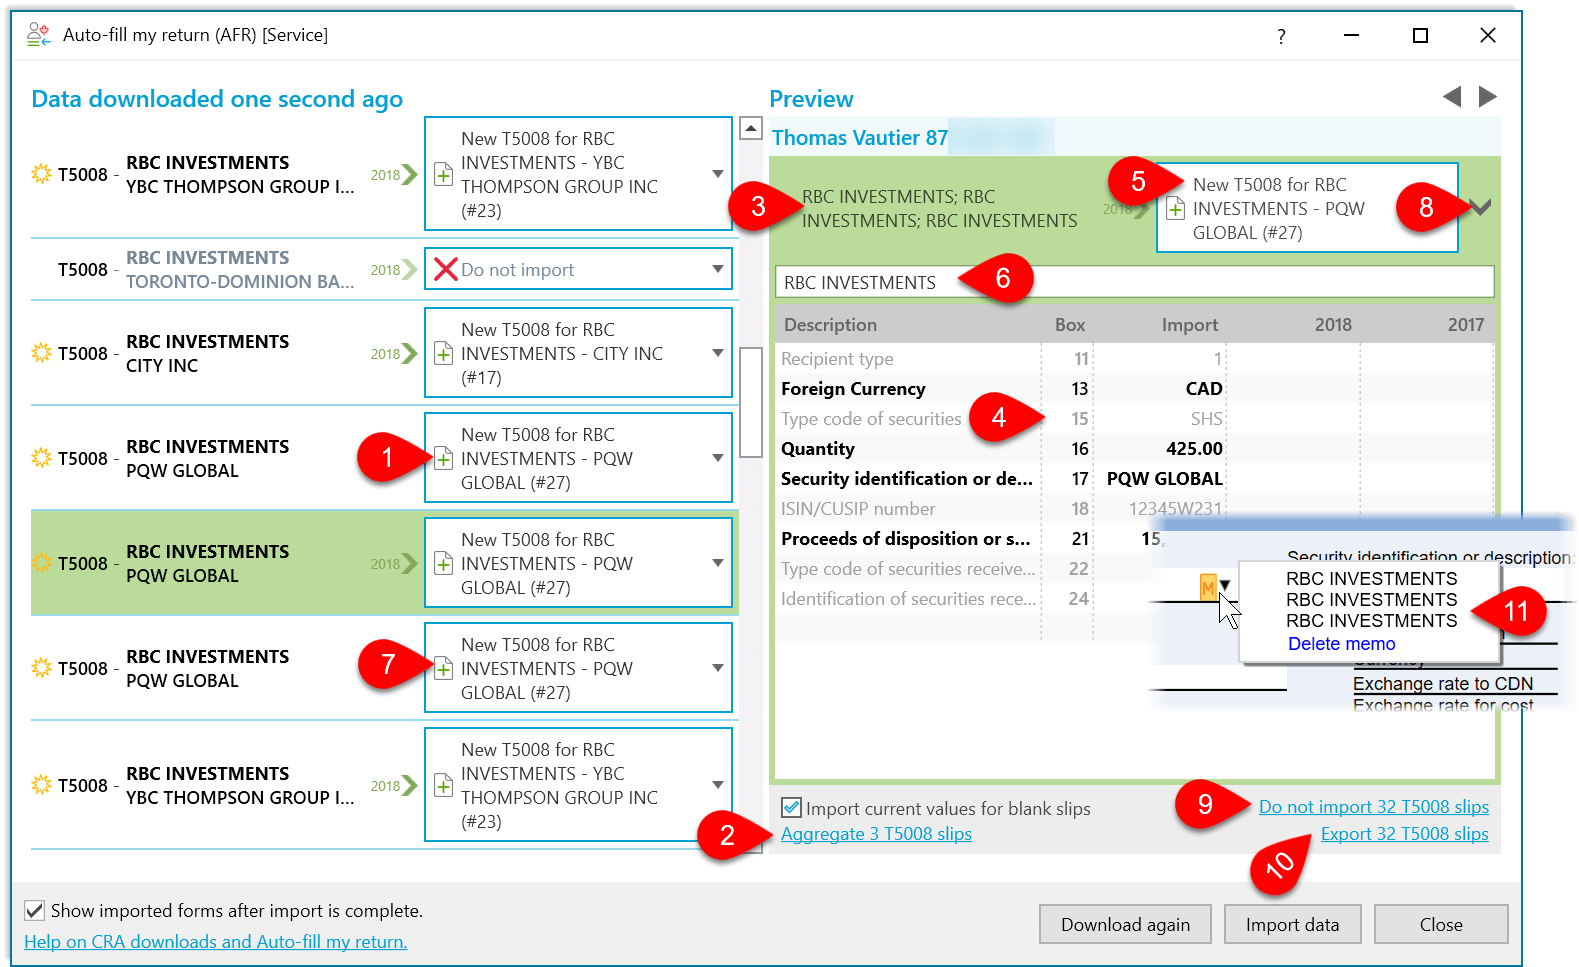The width and height of the screenshot is (1579, 967).
Task: Open Help on CRA downloads link
Action: coord(215,942)
